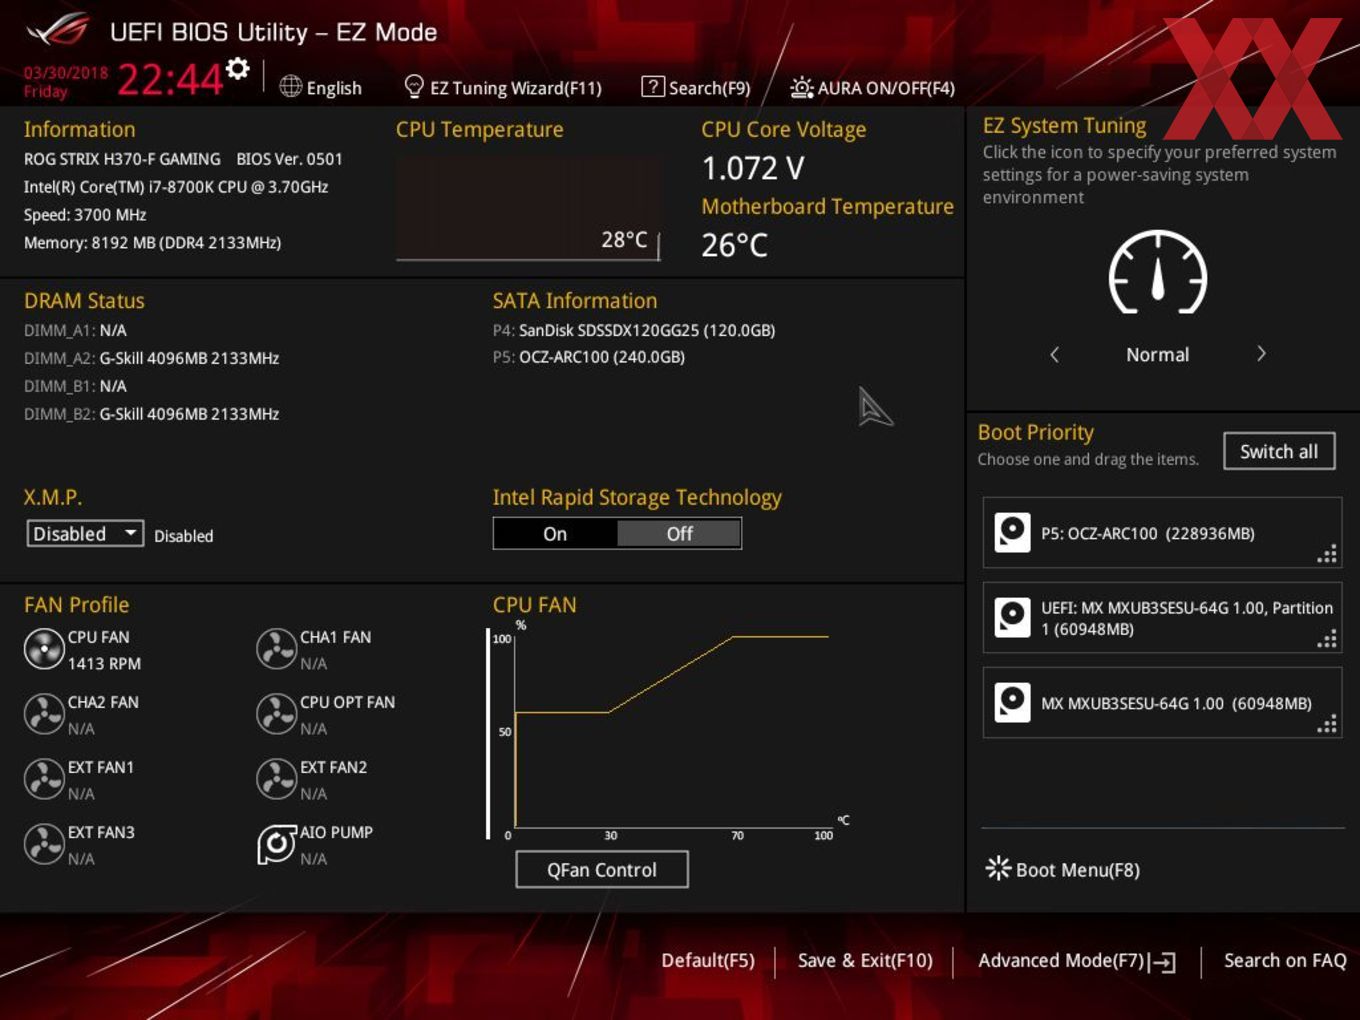1360x1020 pixels.
Task: Click Save & Exit(F10)
Action: pos(865,960)
